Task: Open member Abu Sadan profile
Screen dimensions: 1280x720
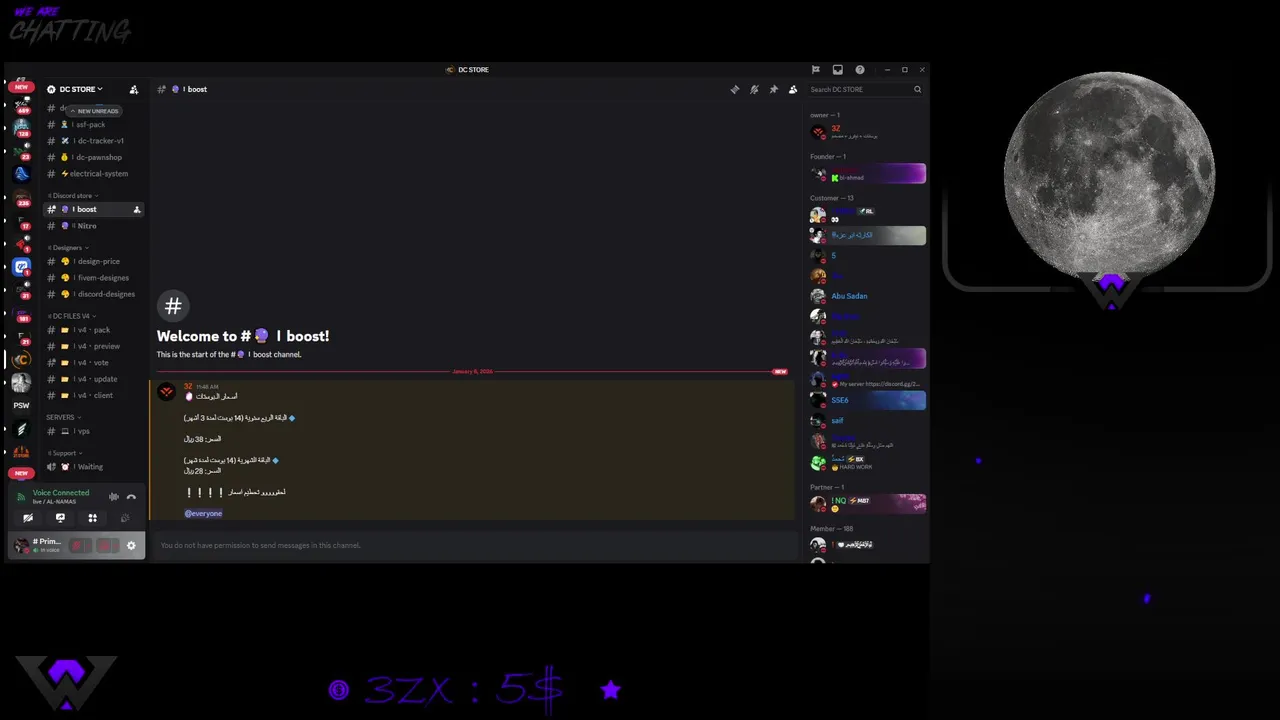Action: tap(867, 296)
